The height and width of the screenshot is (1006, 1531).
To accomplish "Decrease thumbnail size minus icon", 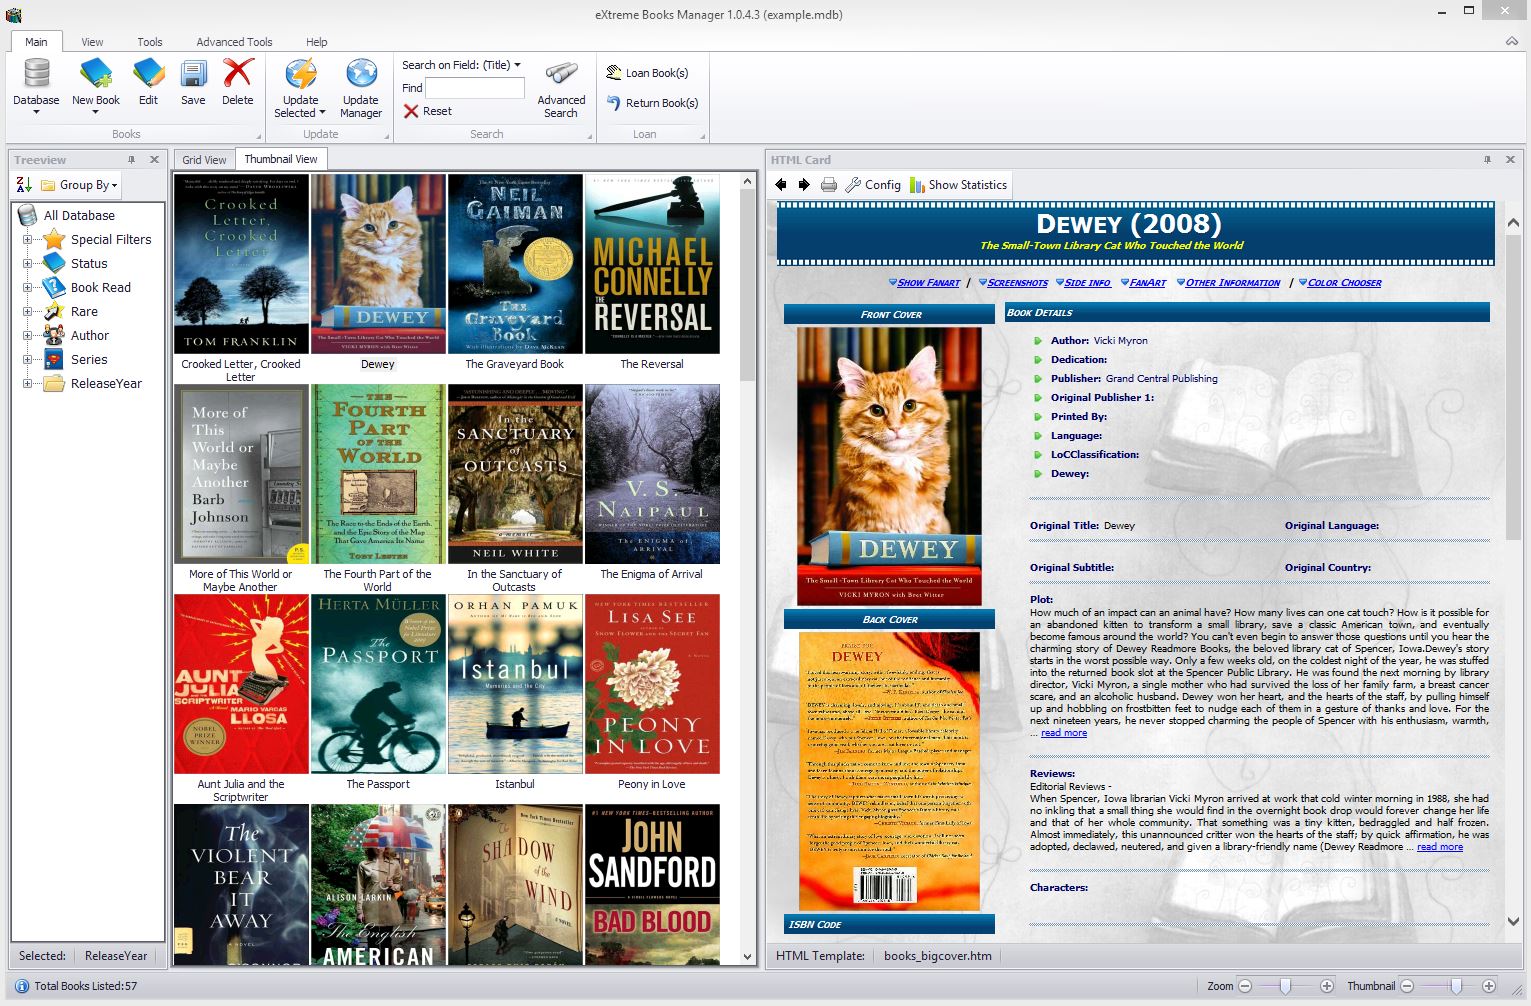I will click(1407, 986).
